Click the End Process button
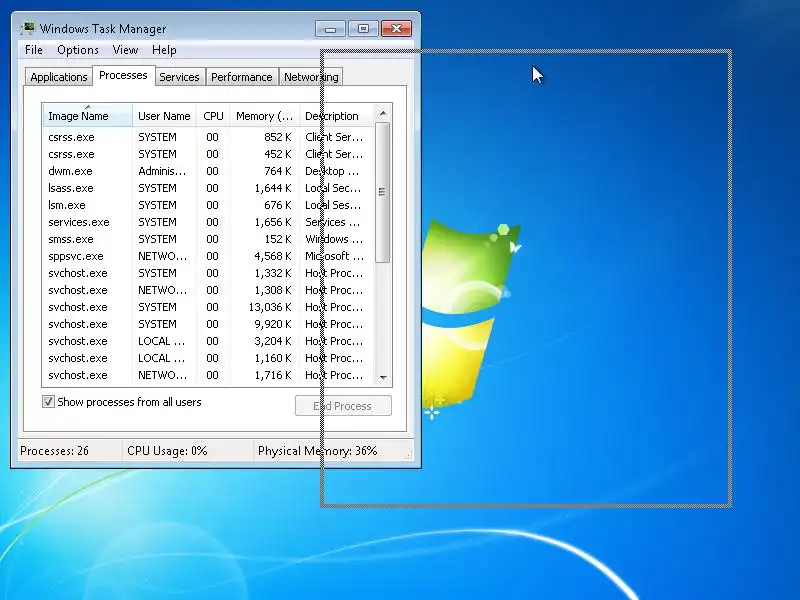This screenshot has height=600, width=800. point(343,406)
